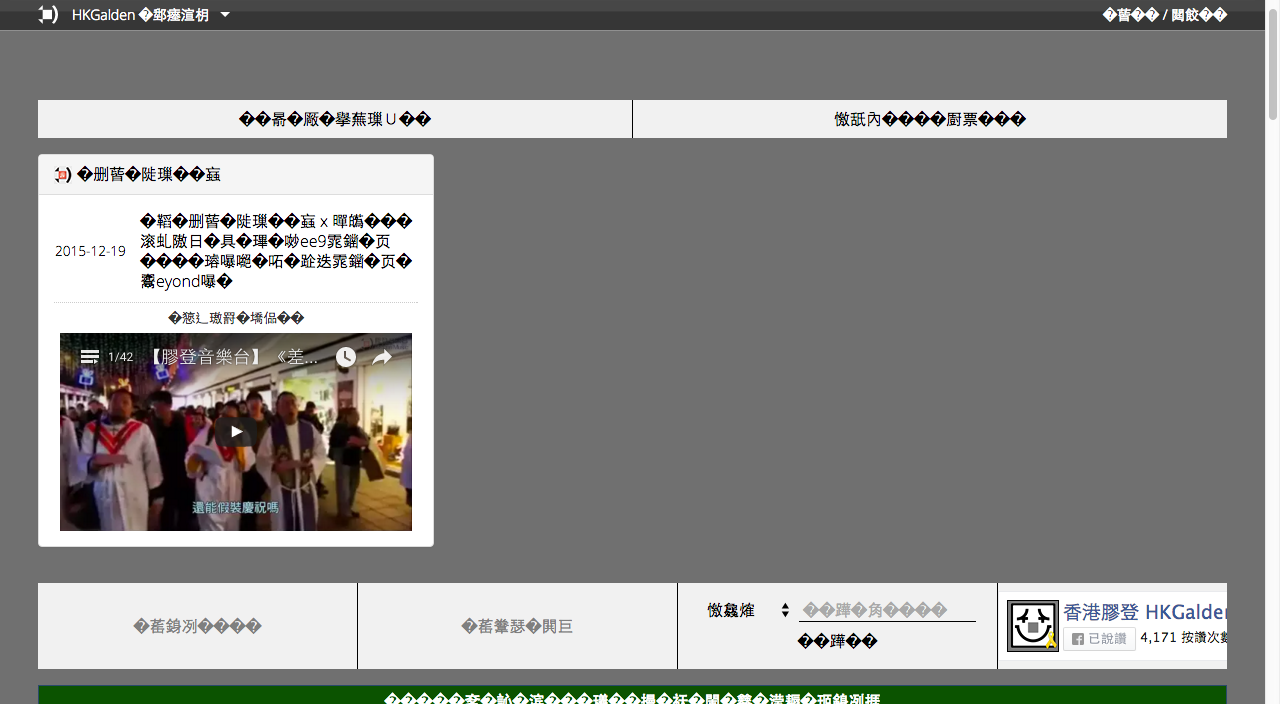1280x704 pixels.
Task: Click the second gray button in bottom row
Action: [x=517, y=626]
